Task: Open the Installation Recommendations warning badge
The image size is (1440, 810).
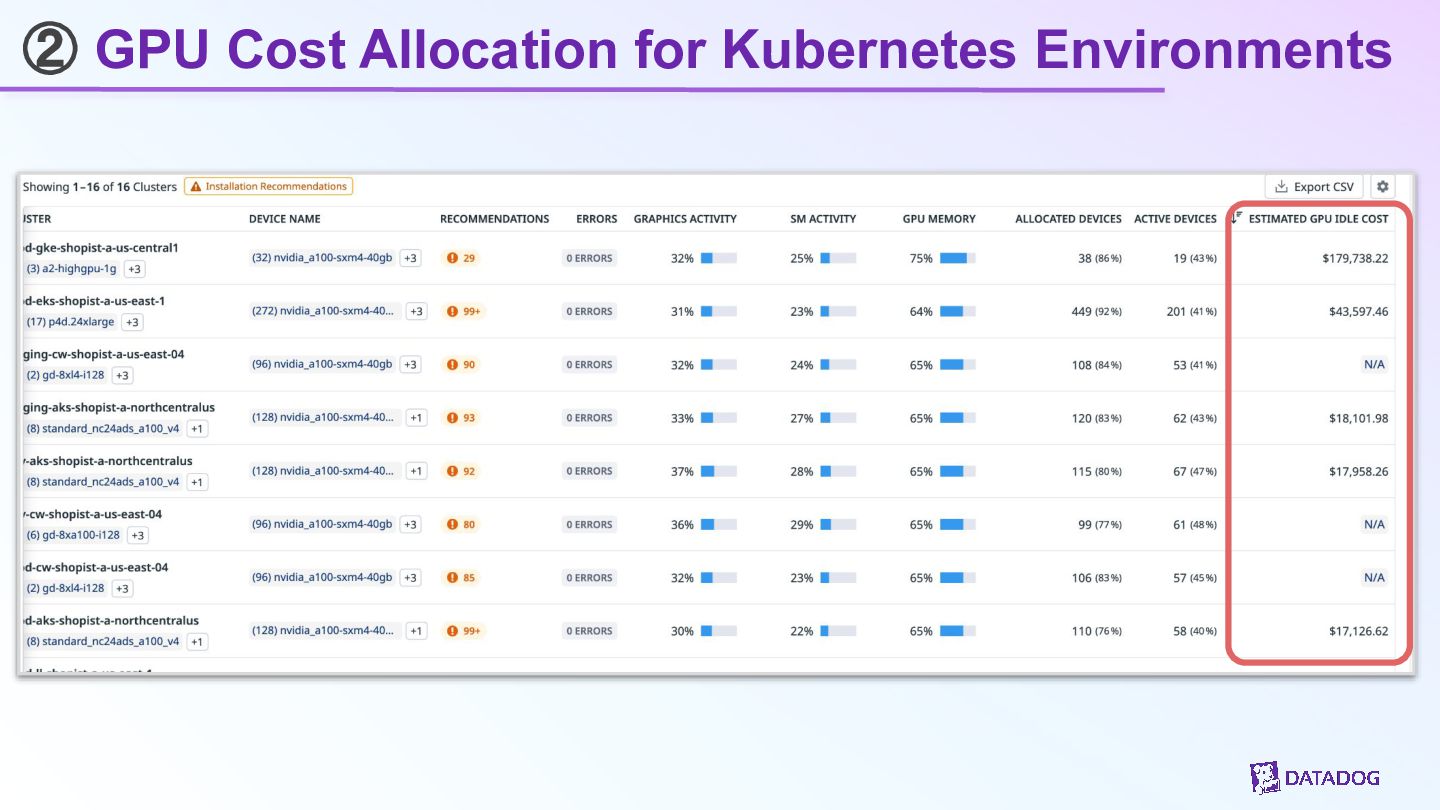Action: pyautogui.click(x=268, y=186)
